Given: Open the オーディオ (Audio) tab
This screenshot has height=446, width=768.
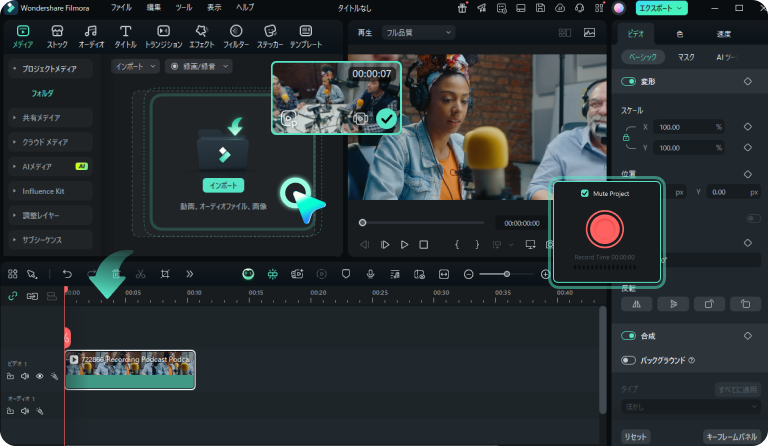Looking at the screenshot, I should pos(91,37).
